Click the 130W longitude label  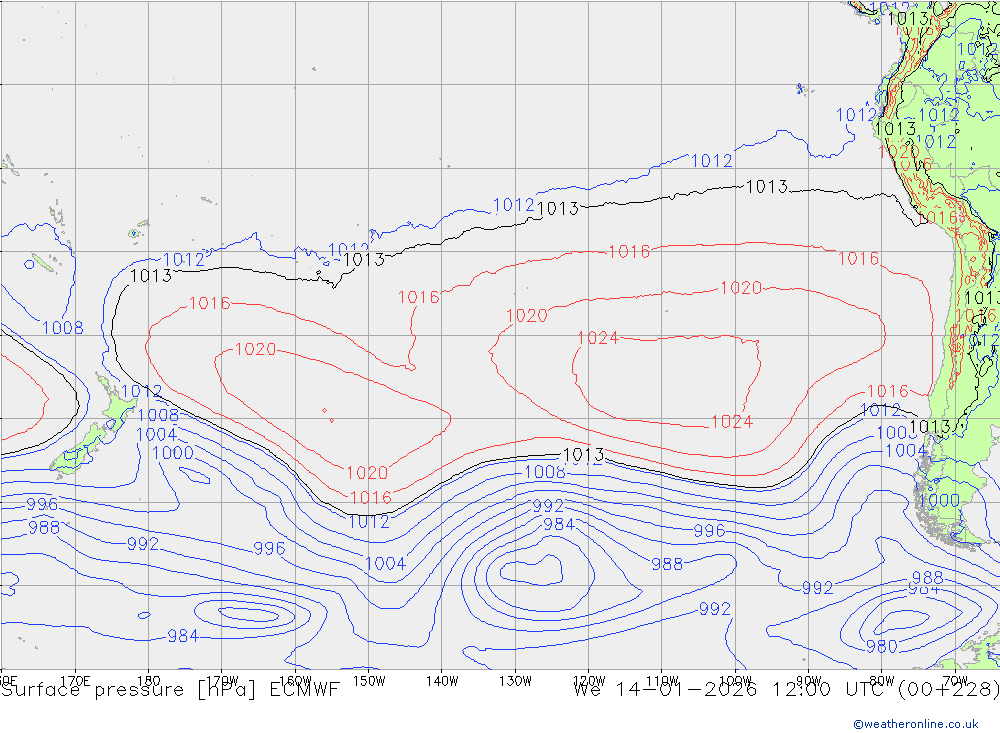click(515, 681)
